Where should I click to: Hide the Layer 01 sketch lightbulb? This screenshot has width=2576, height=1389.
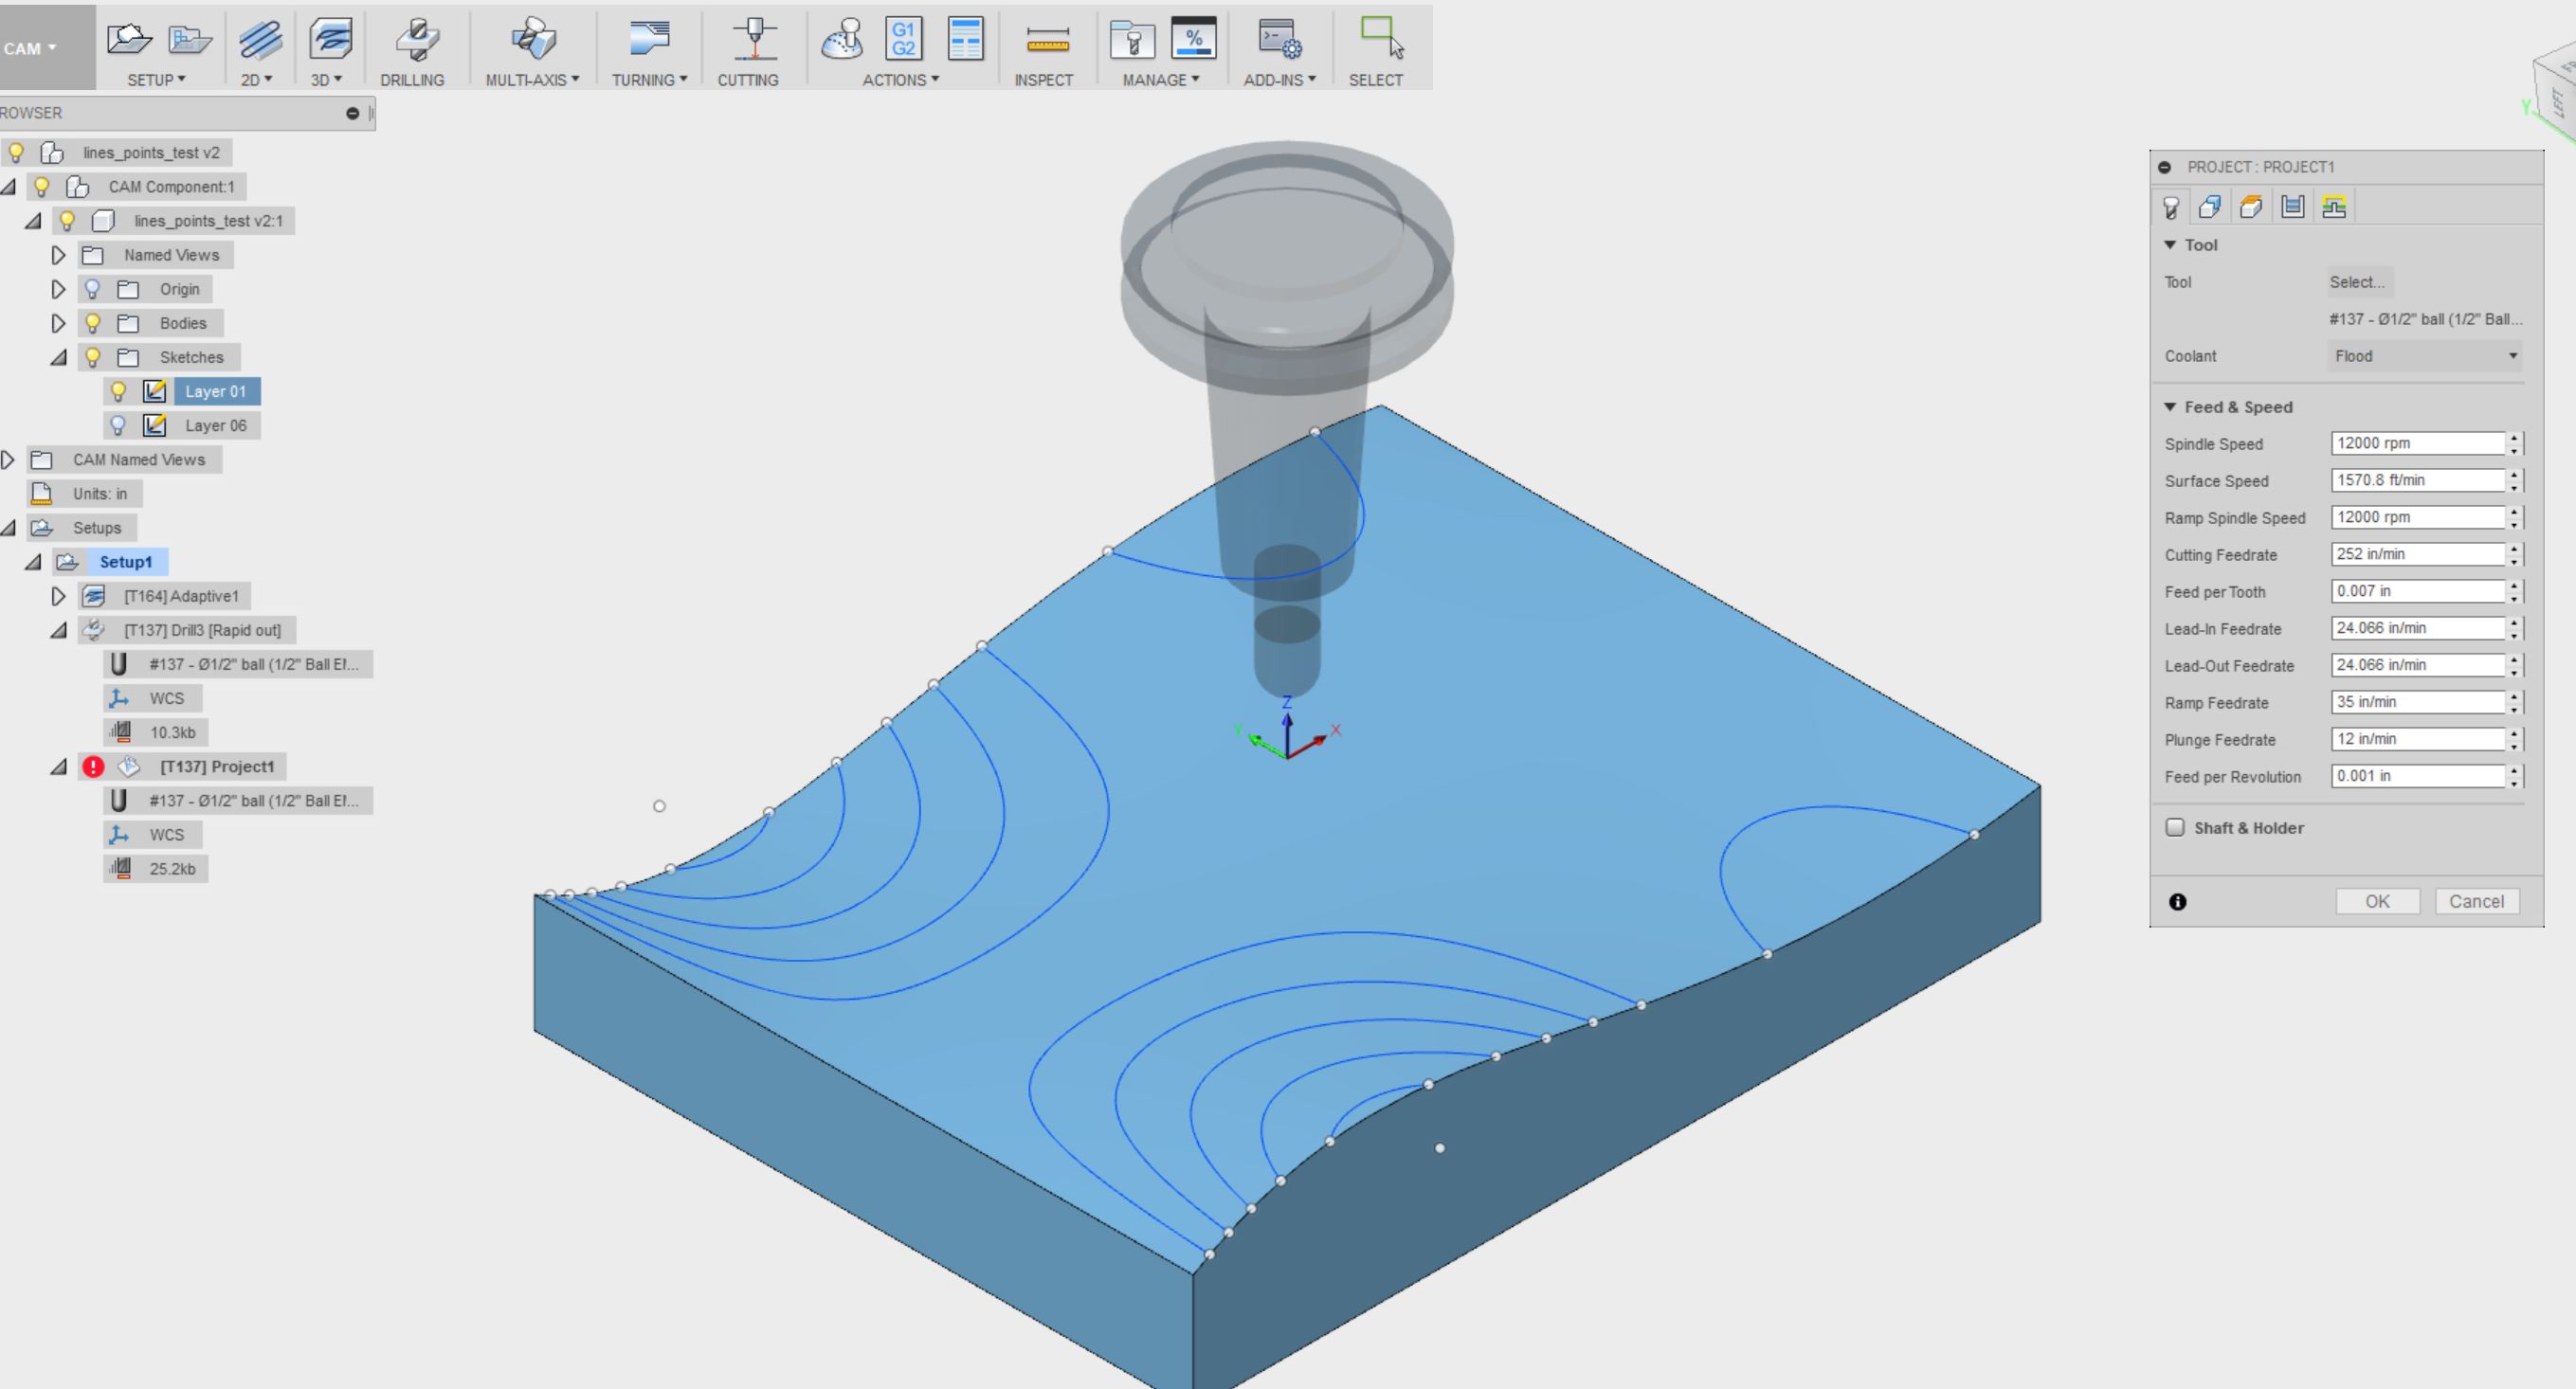(118, 391)
